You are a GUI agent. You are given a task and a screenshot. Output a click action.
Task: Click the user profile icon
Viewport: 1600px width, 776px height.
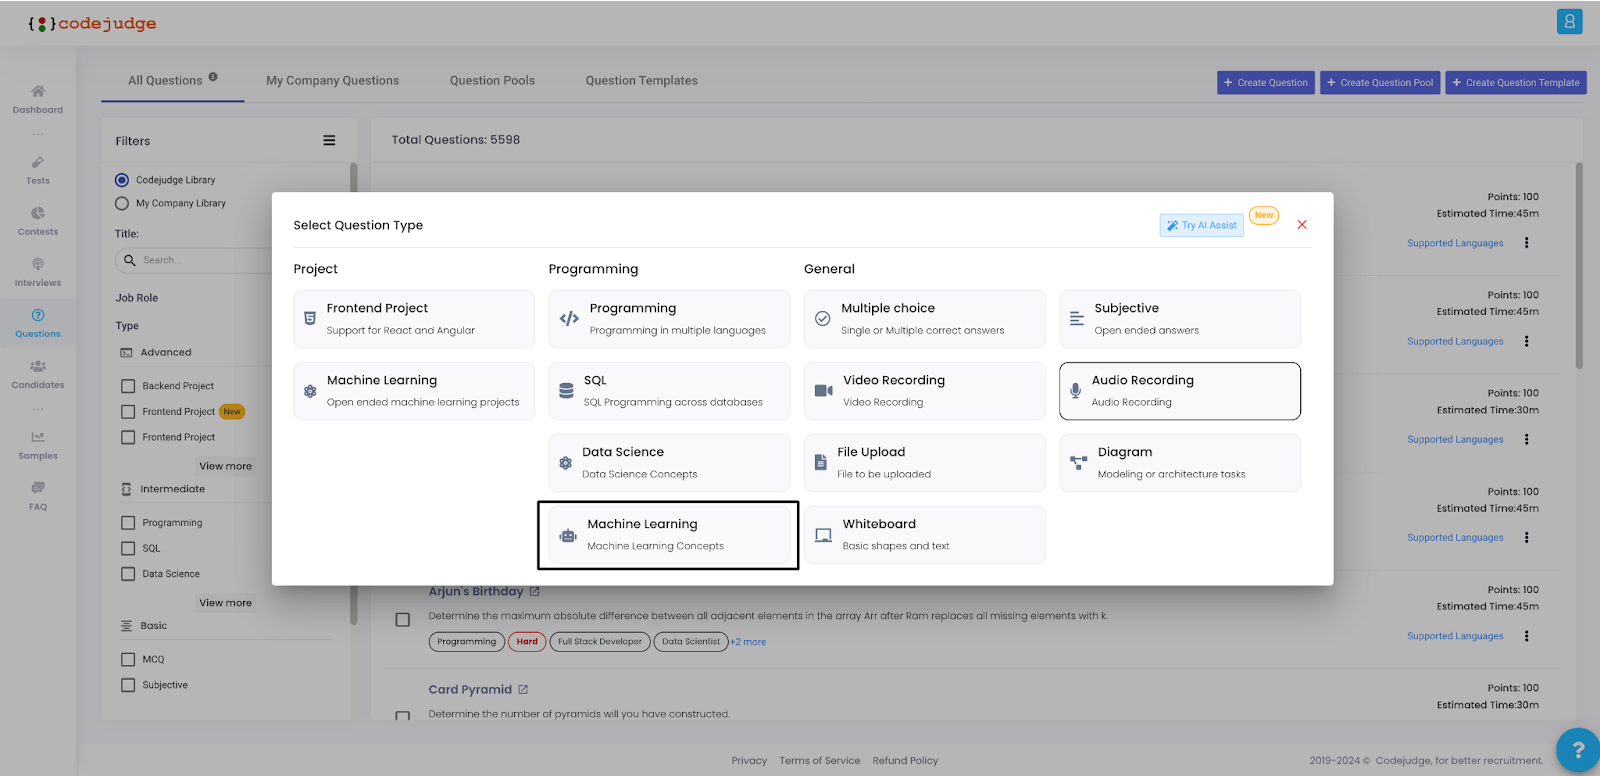pyautogui.click(x=1569, y=22)
